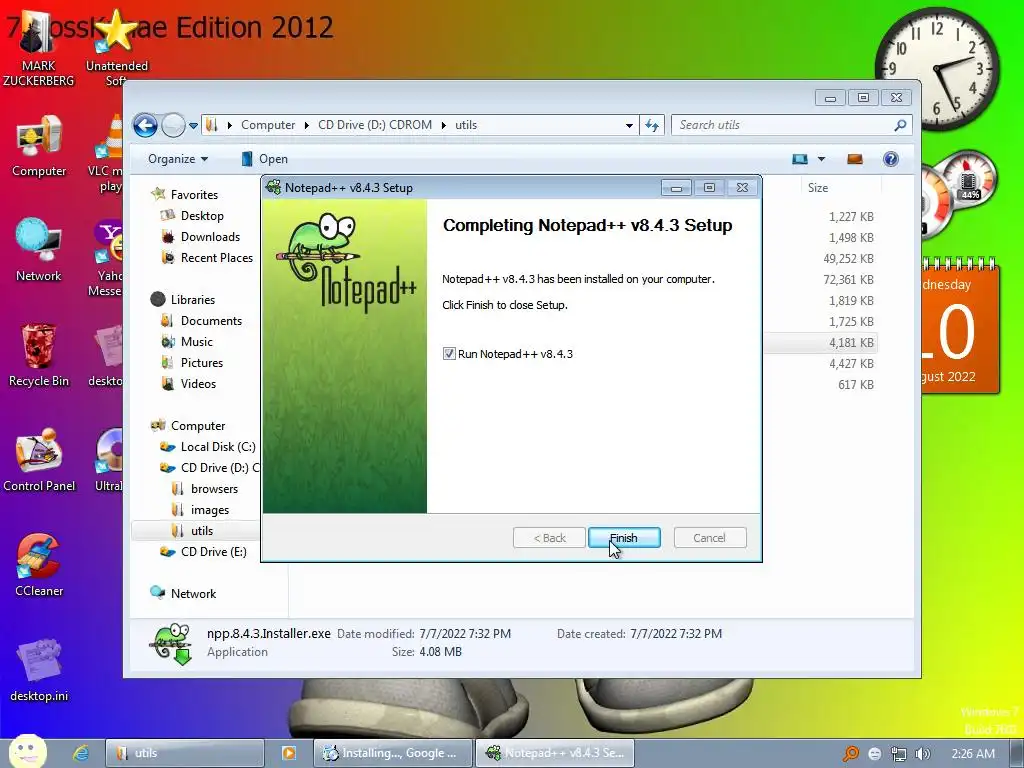
Task: Click media player taskbar icon
Action: 288,753
